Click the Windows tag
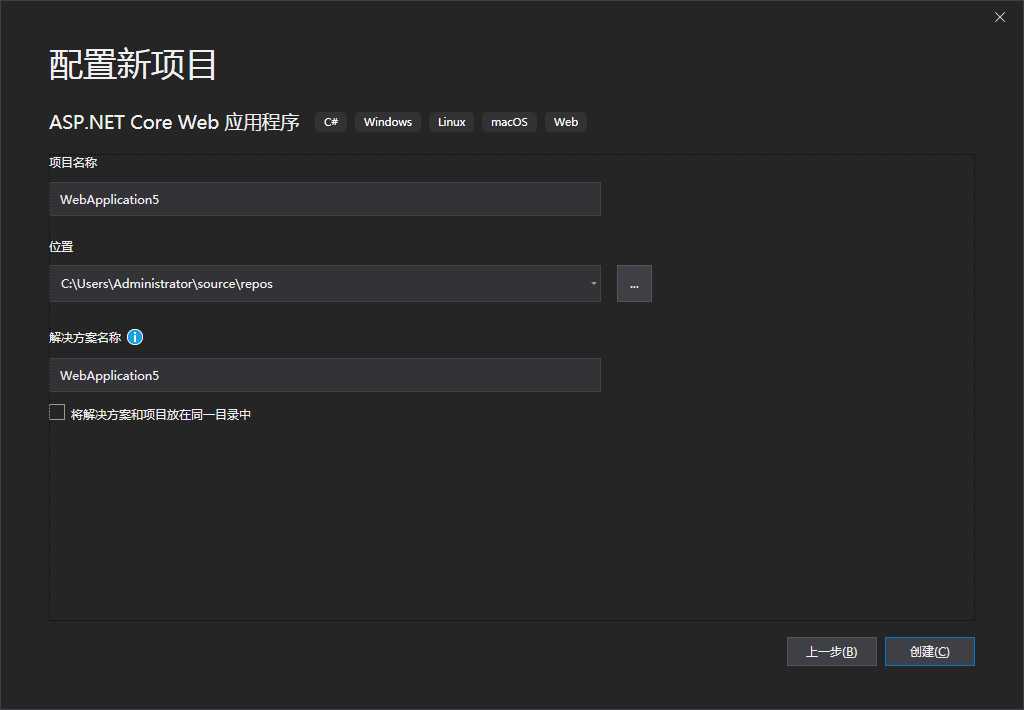The image size is (1024, 710). pos(388,122)
